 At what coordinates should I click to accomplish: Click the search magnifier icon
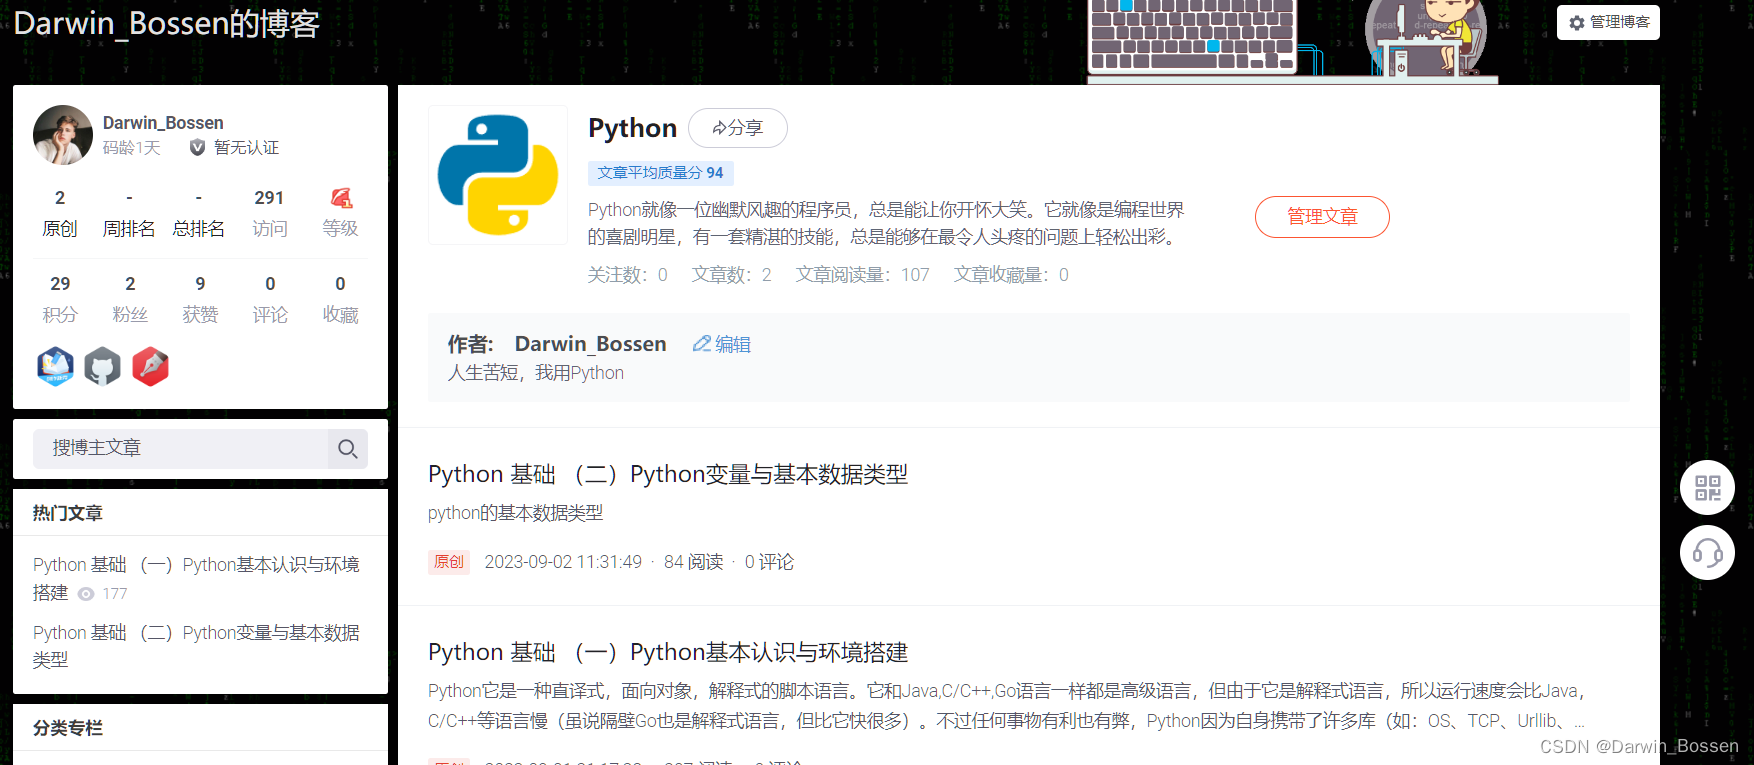point(347,449)
